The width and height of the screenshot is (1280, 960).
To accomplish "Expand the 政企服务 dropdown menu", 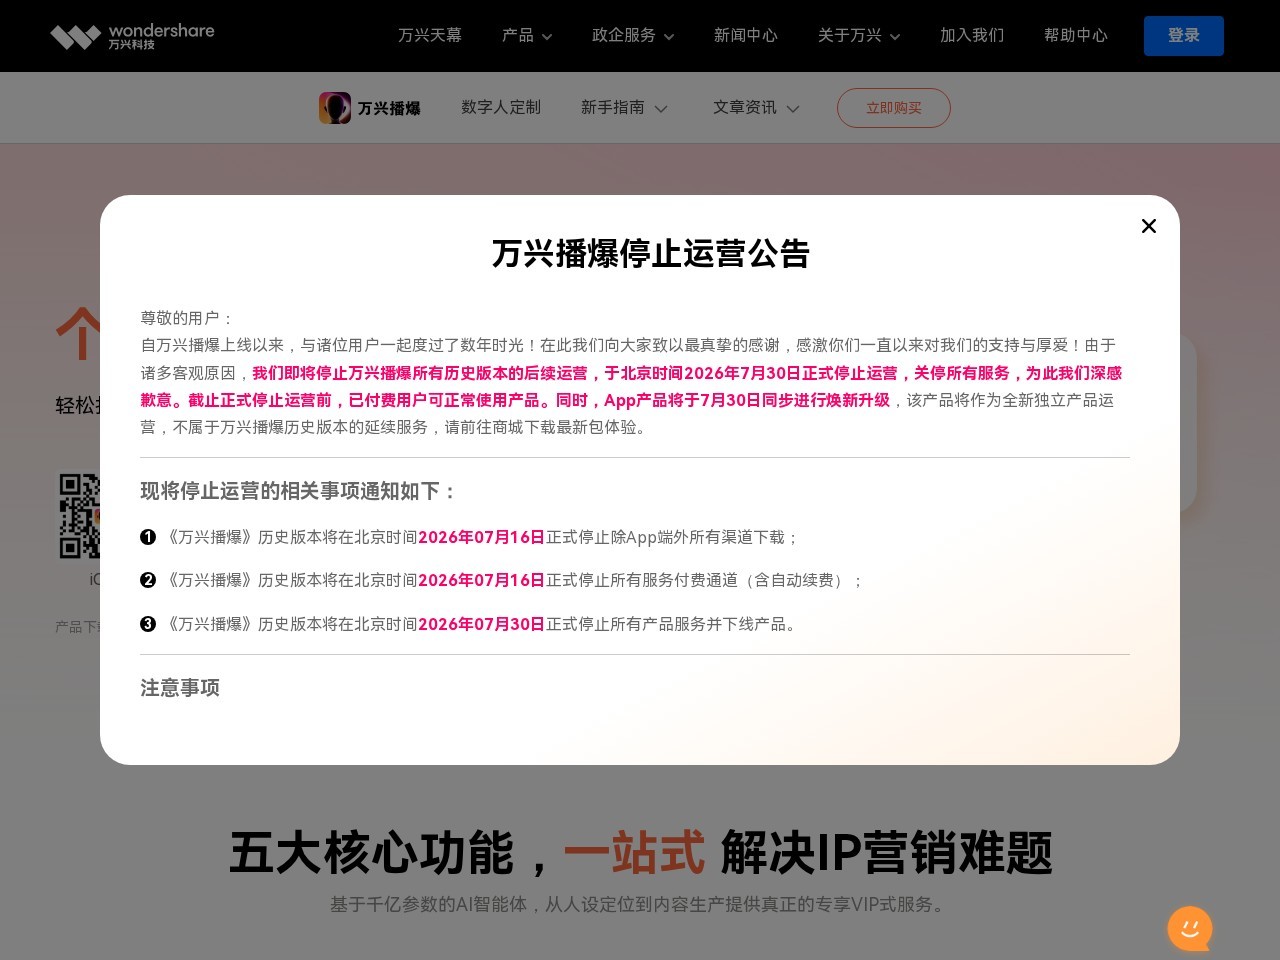I will pos(633,35).
